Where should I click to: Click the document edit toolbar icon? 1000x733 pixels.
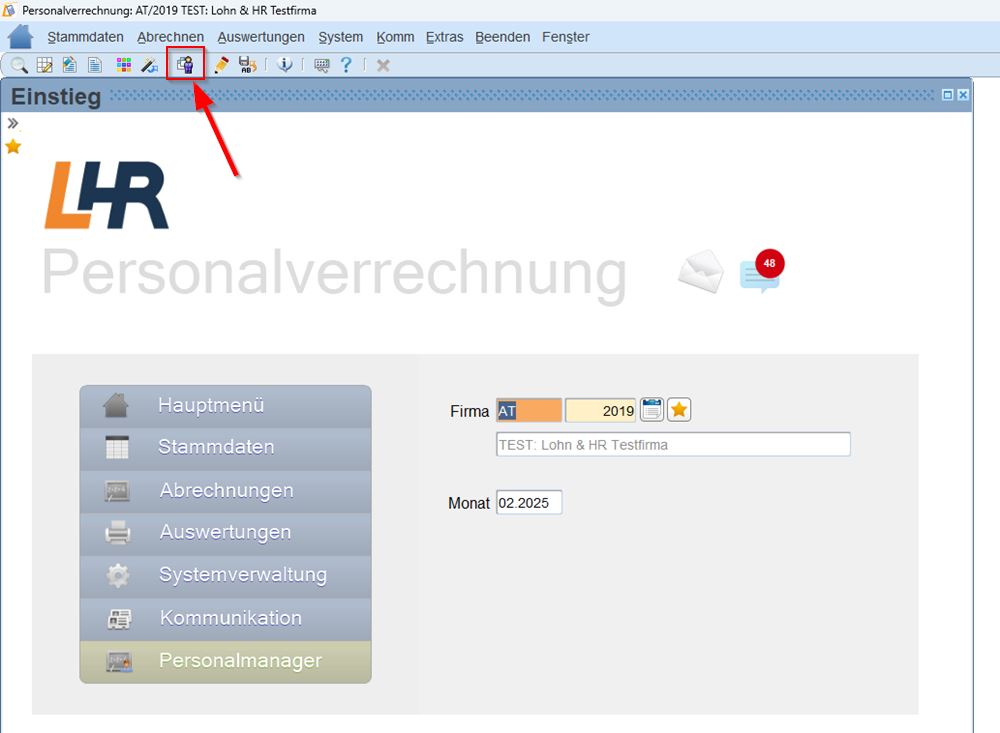70,64
